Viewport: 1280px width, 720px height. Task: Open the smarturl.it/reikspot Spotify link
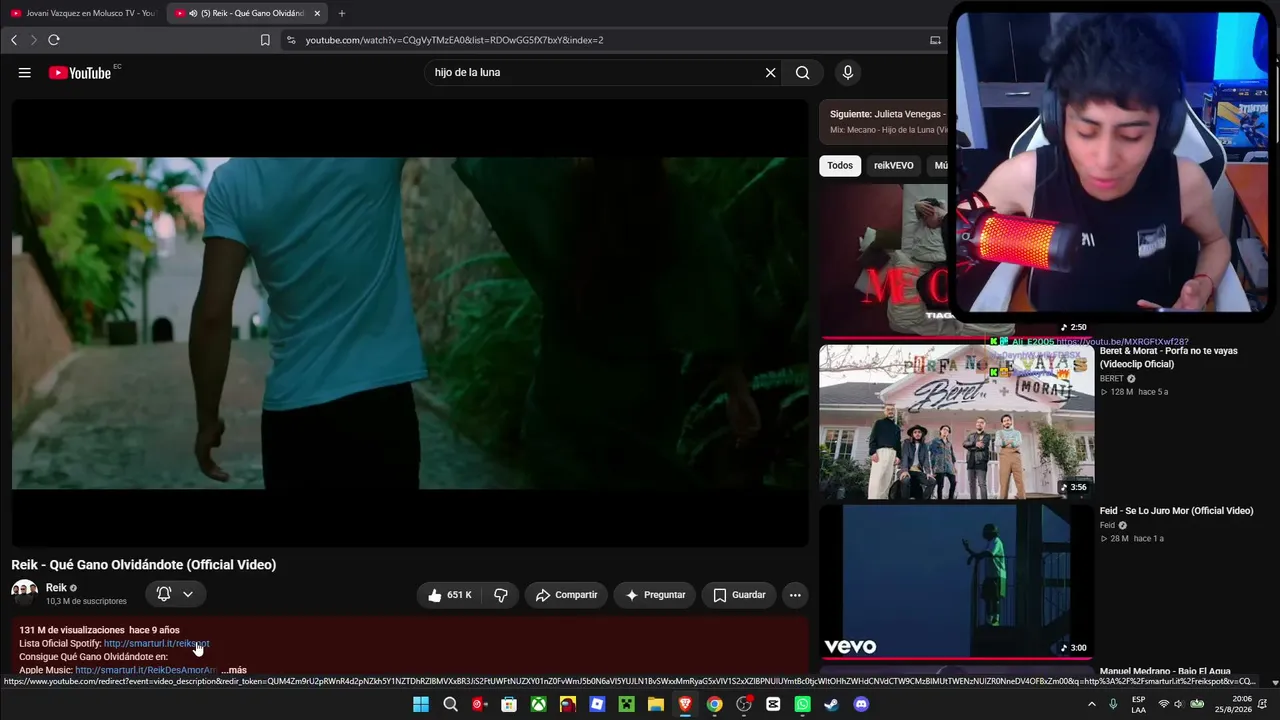tap(157, 644)
